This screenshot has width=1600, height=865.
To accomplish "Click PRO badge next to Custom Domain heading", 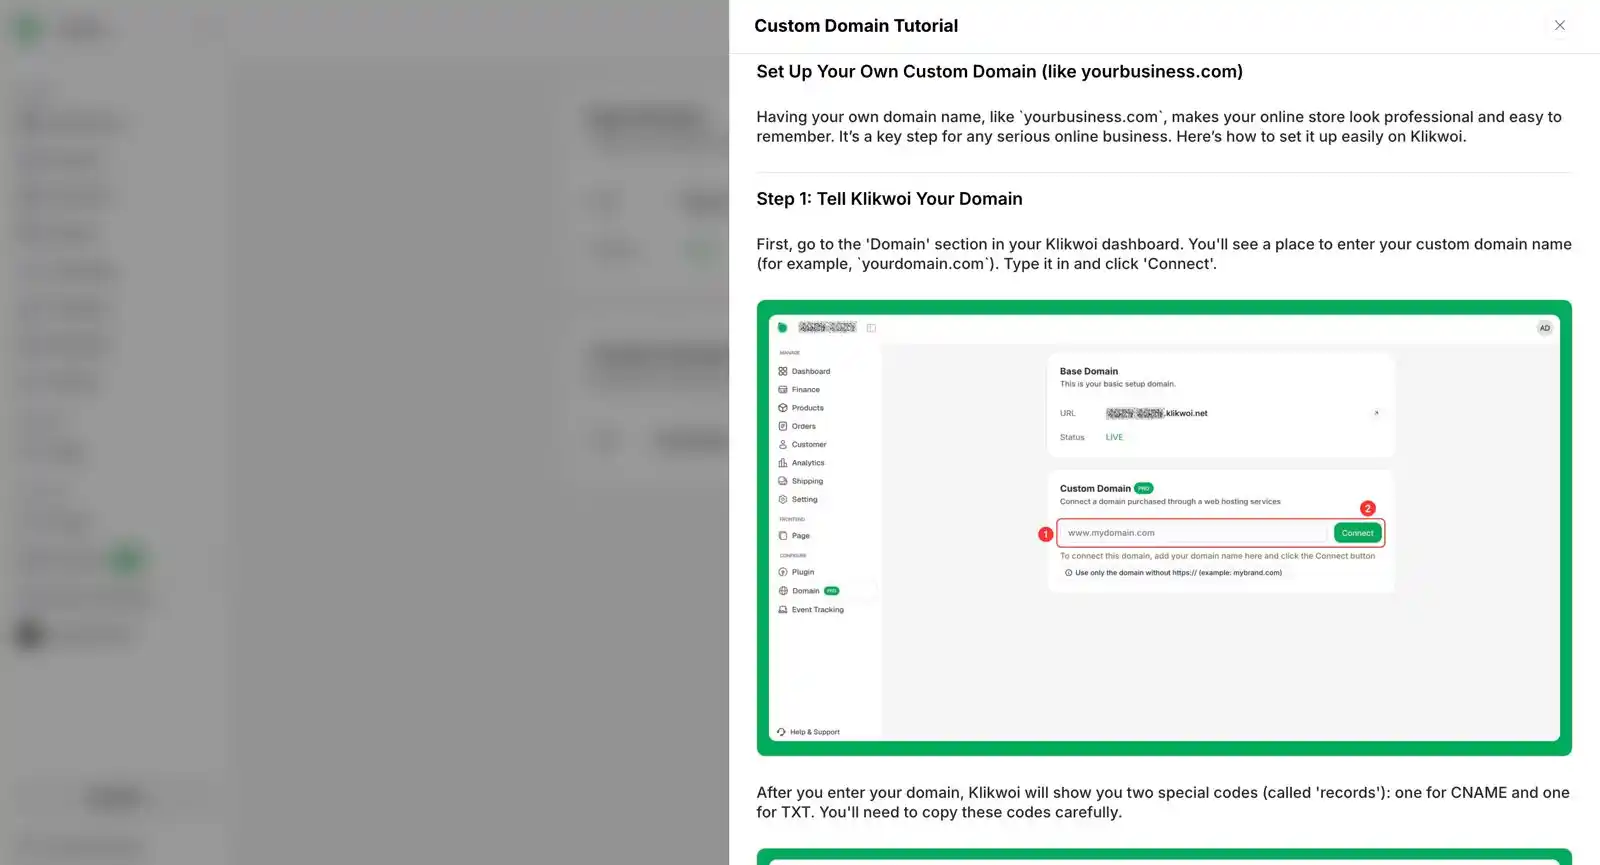I will 1144,488.
